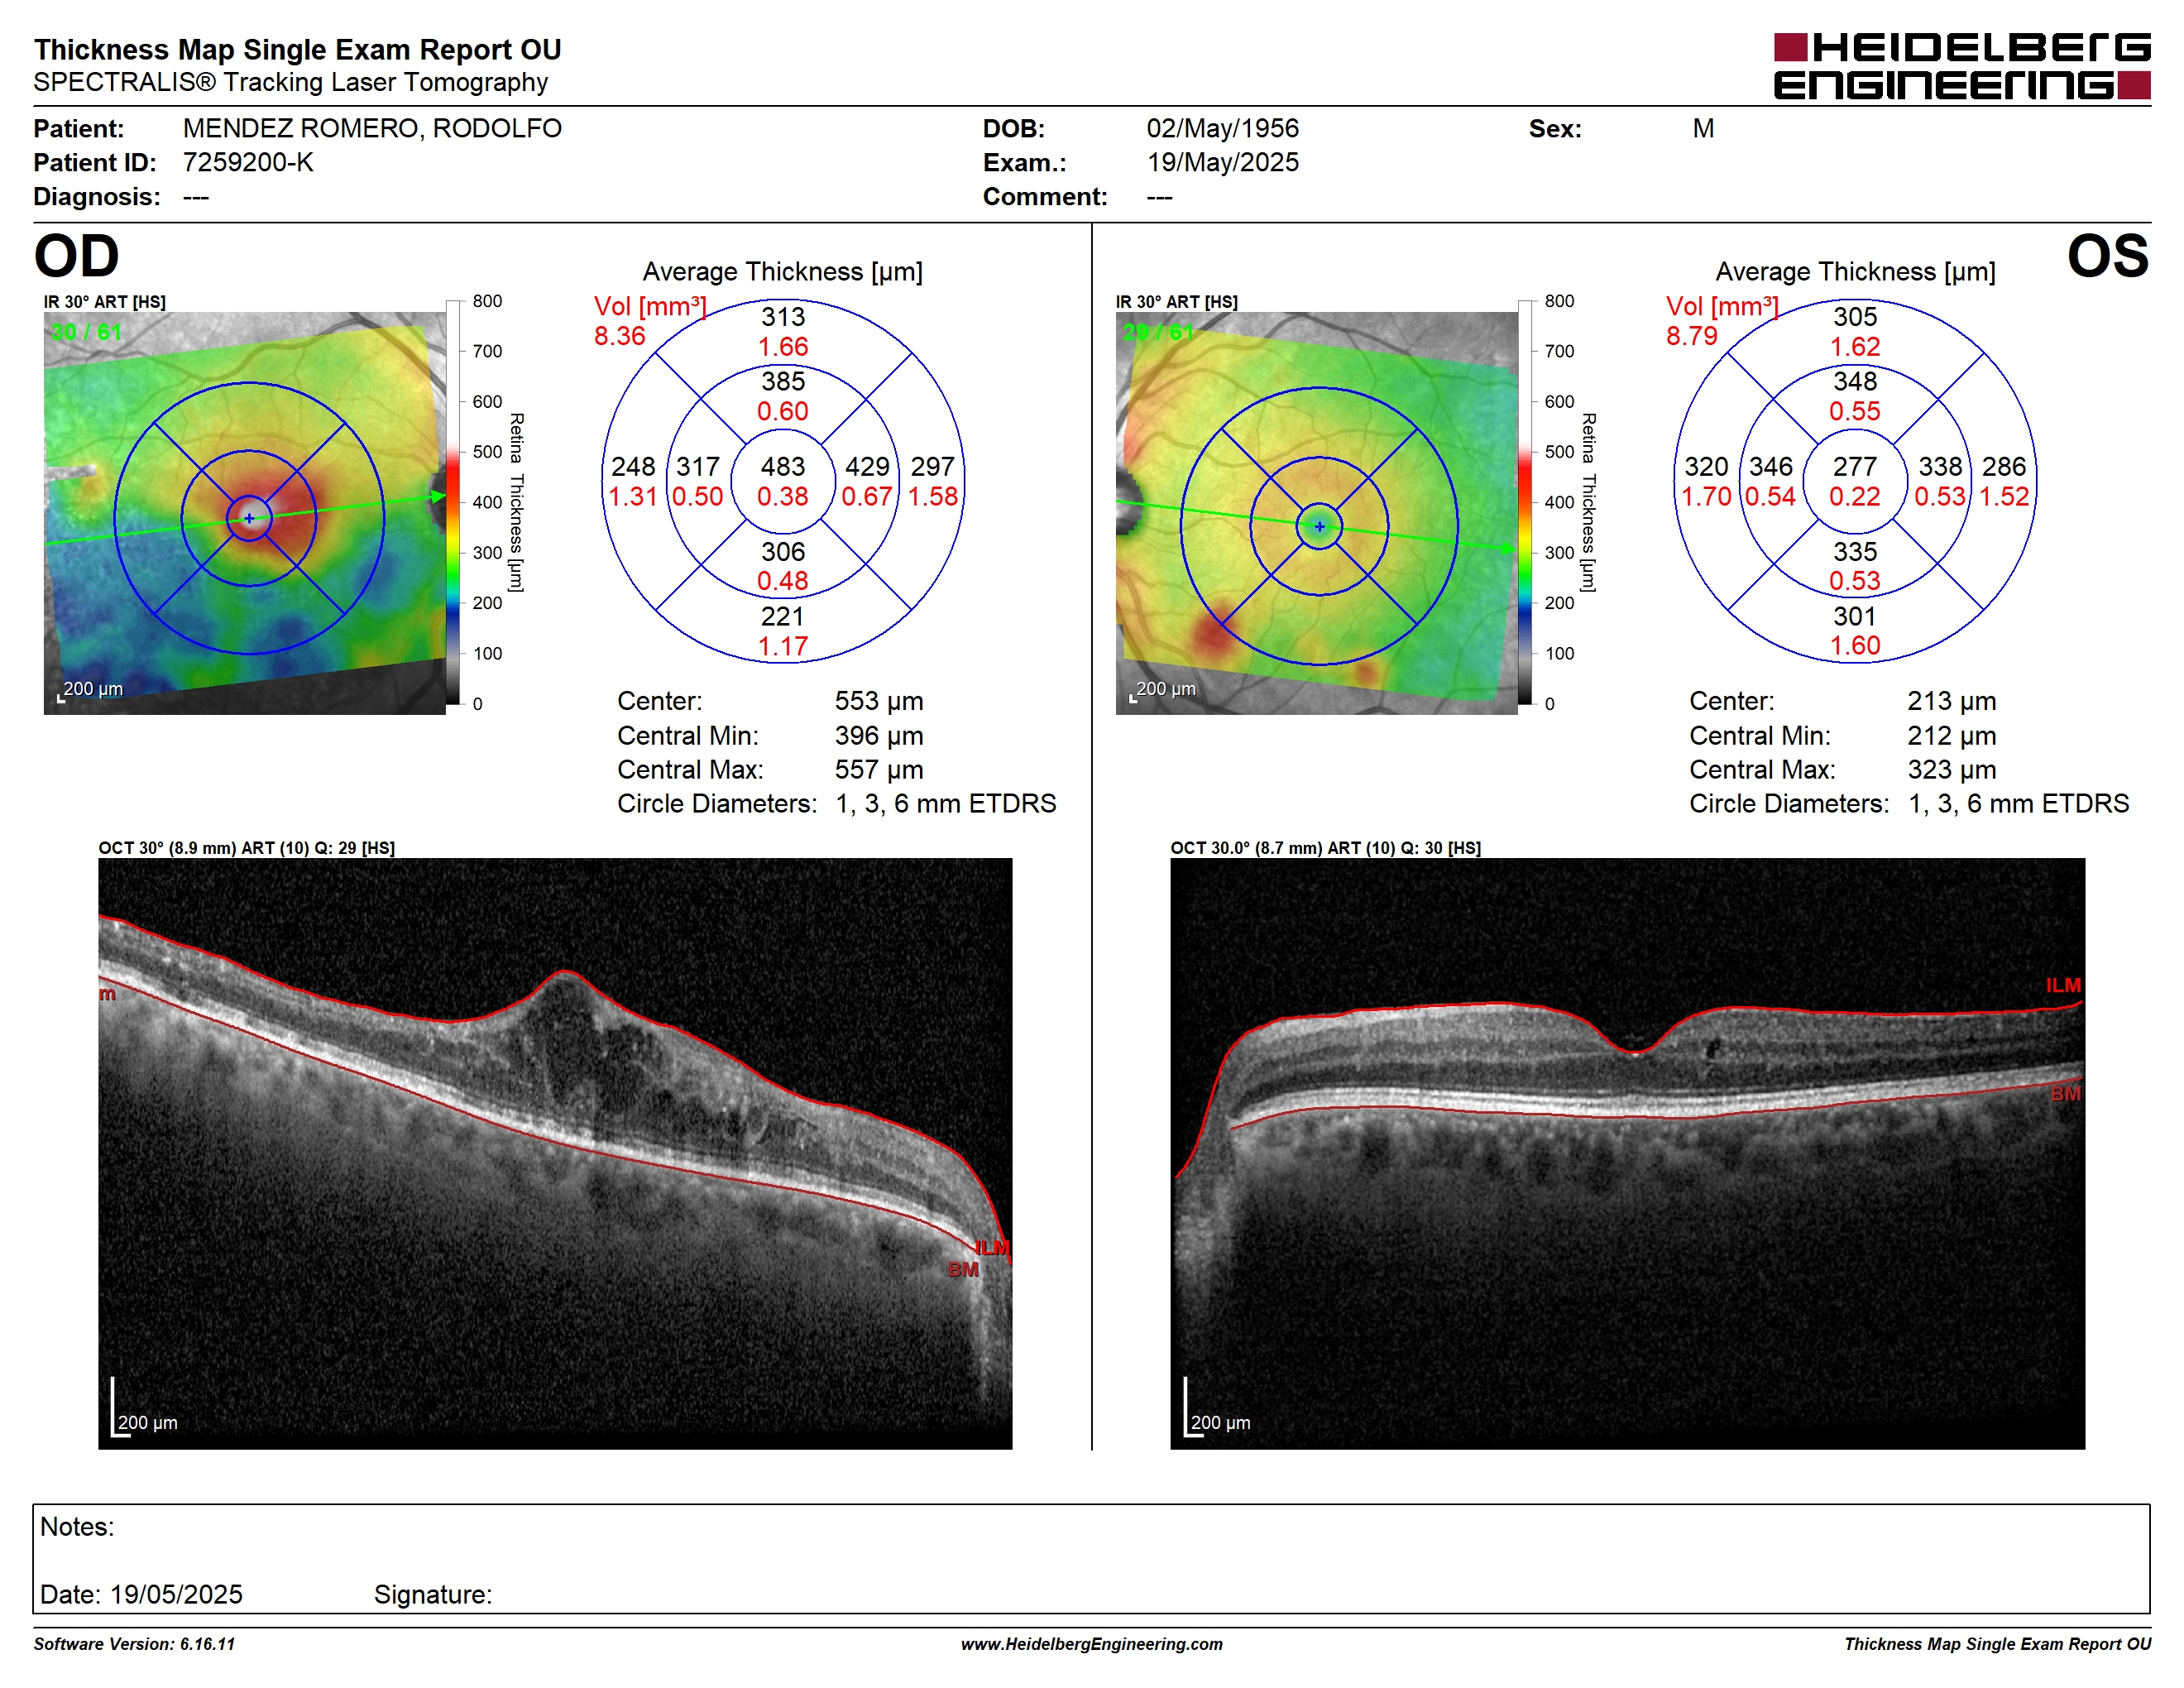Click OD inner inferior thickness '306'
Screen dimensions: 2184x1688
coord(782,552)
